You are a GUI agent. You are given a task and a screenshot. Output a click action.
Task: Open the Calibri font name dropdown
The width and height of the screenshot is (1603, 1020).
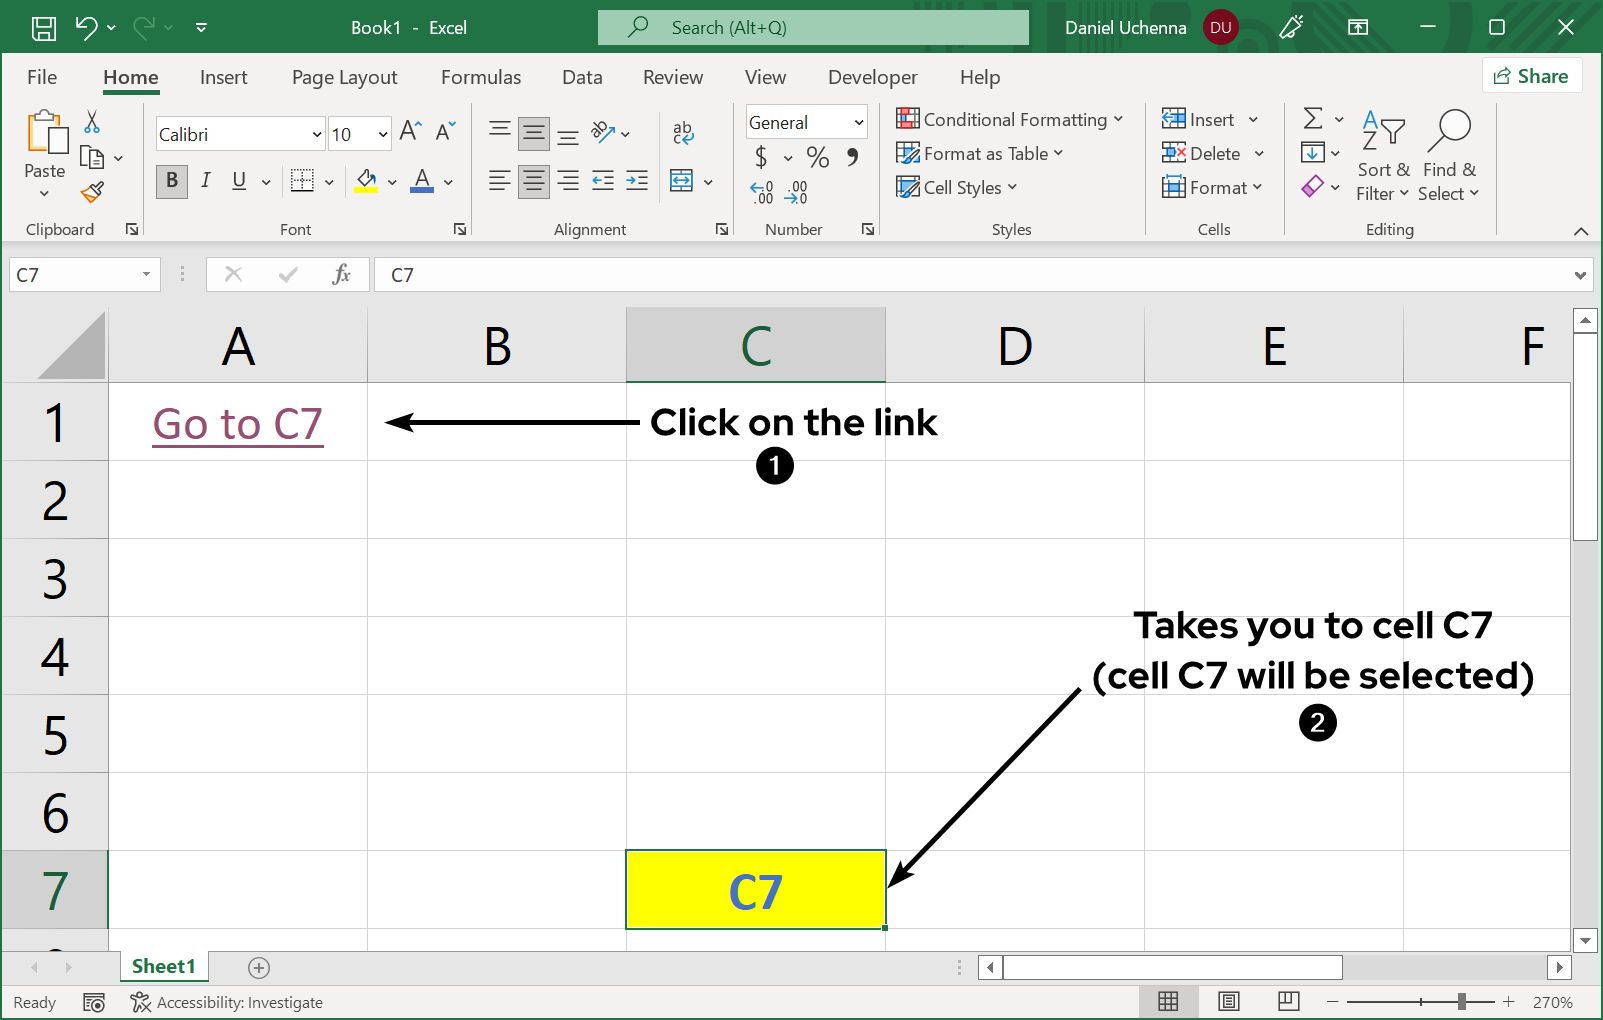coord(316,134)
